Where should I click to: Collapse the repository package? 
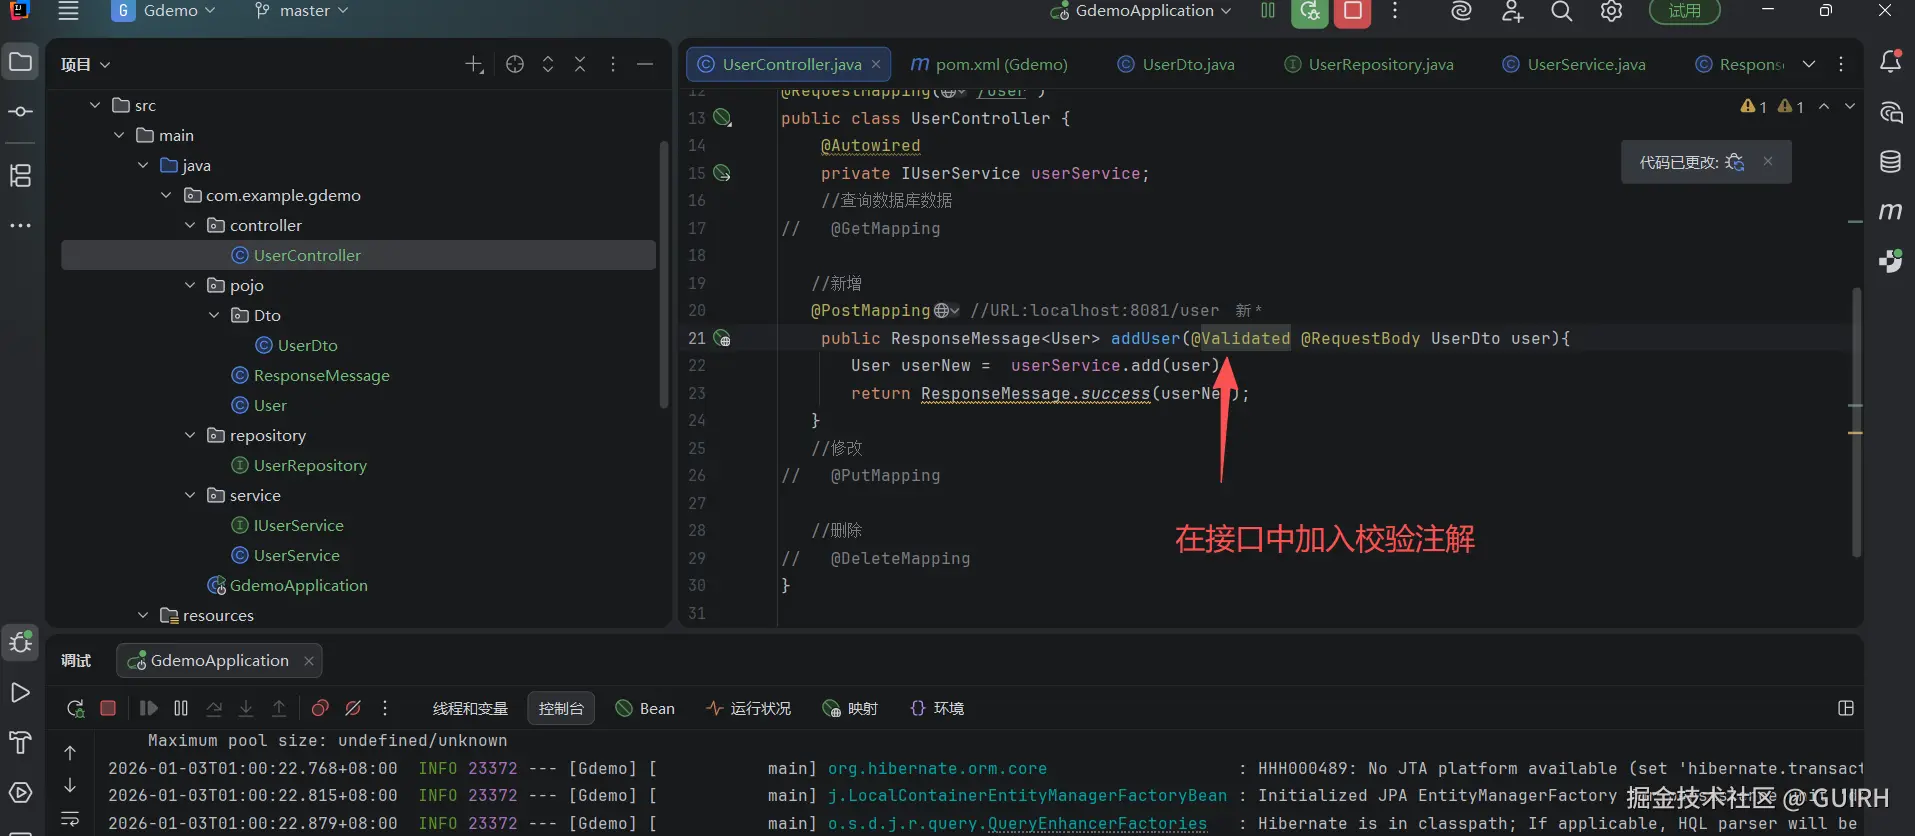(190, 435)
